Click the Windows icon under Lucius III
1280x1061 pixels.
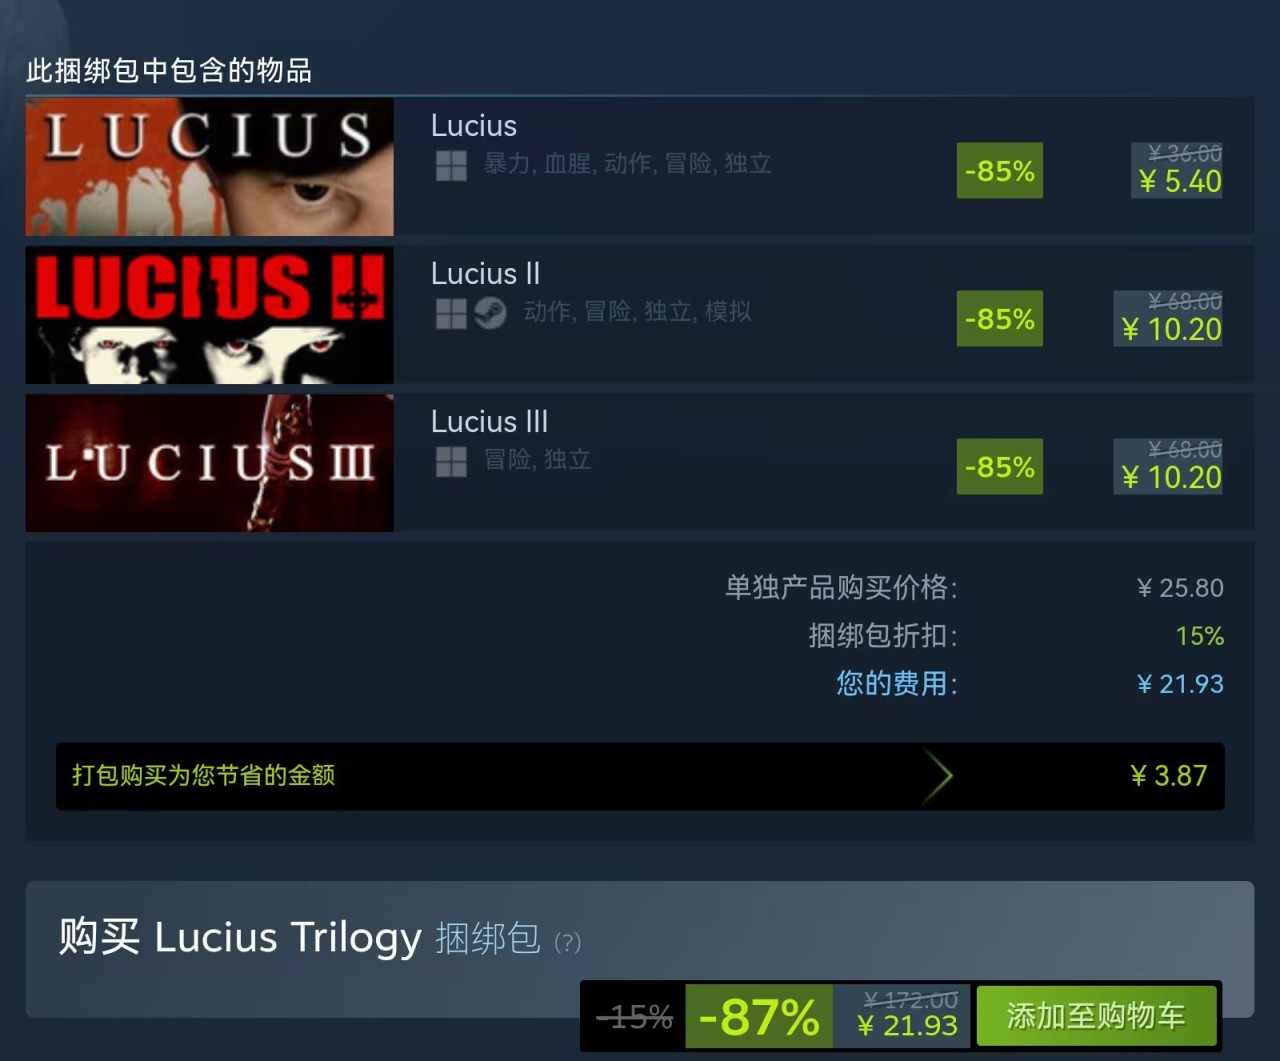click(x=451, y=461)
